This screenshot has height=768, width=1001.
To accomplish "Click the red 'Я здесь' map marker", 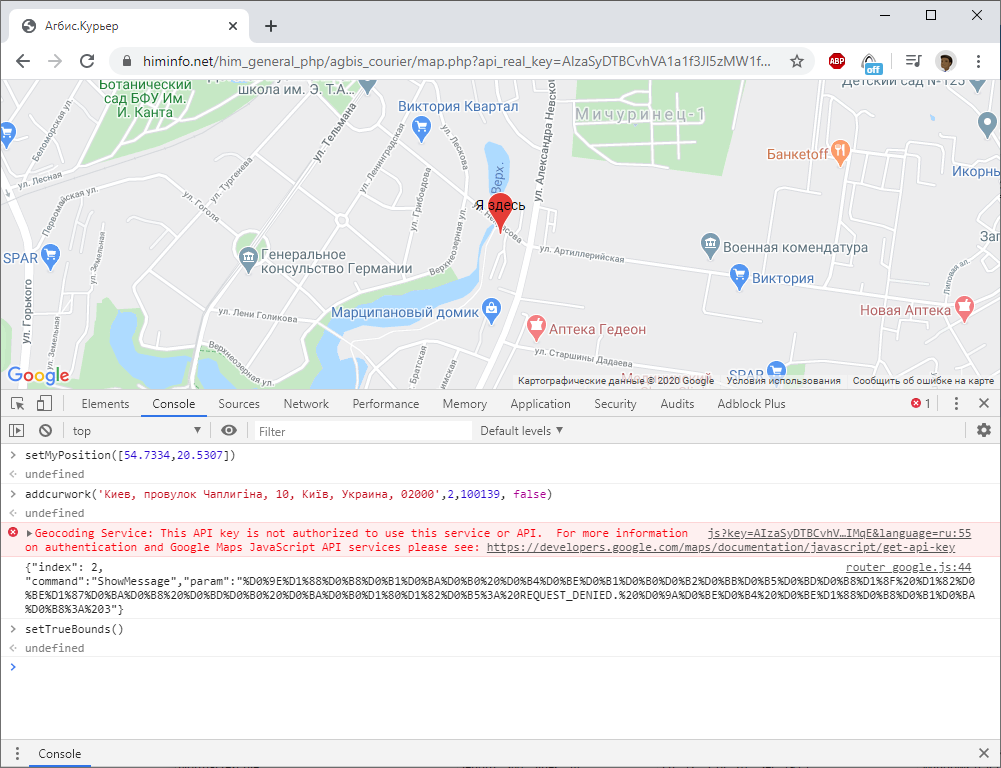I will pyautogui.click(x=500, y=213).
